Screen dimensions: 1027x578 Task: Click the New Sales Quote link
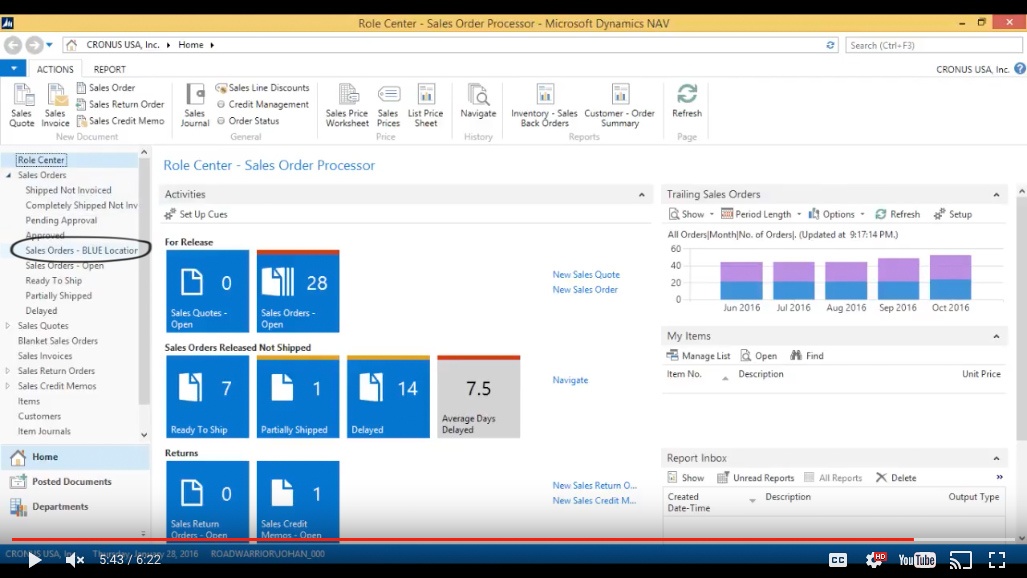586,275
